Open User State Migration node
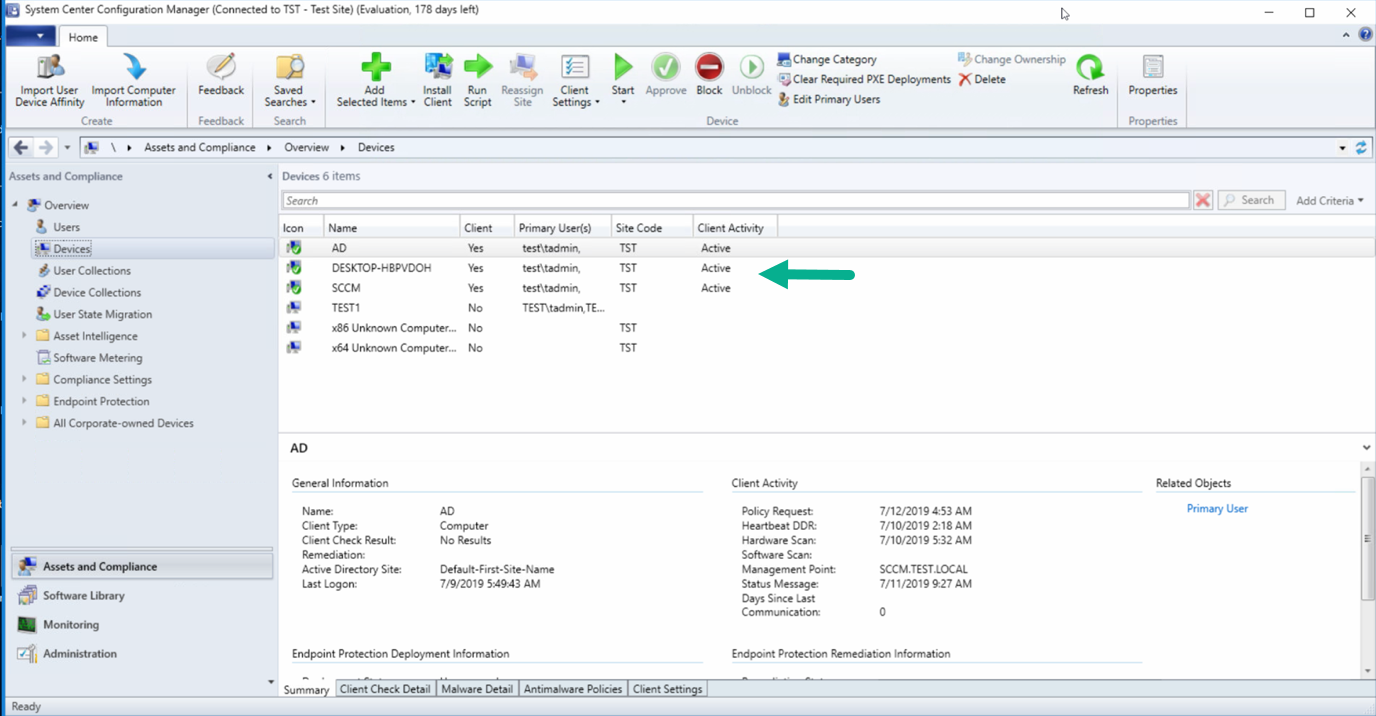Screen dimensions: 1376x716 click(x=102, y=314)
